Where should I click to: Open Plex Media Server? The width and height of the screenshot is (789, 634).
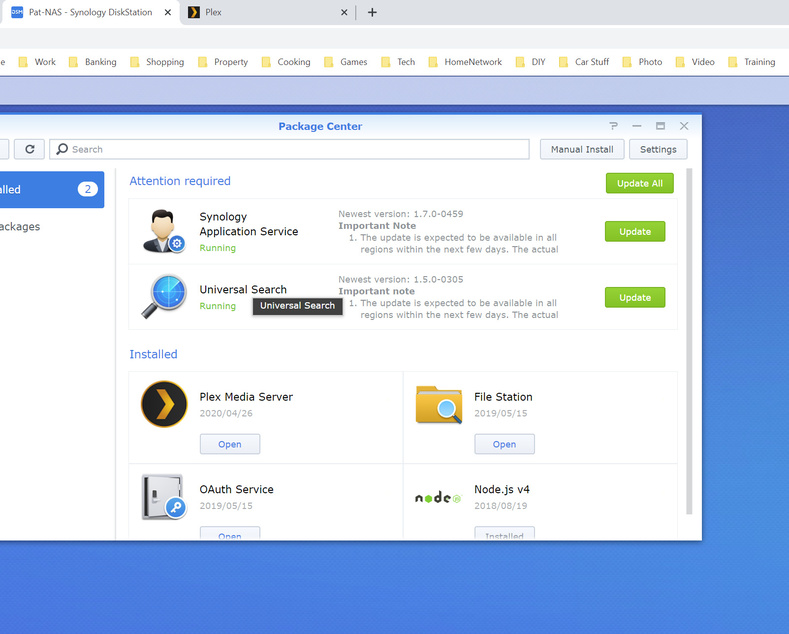(230, 444)
